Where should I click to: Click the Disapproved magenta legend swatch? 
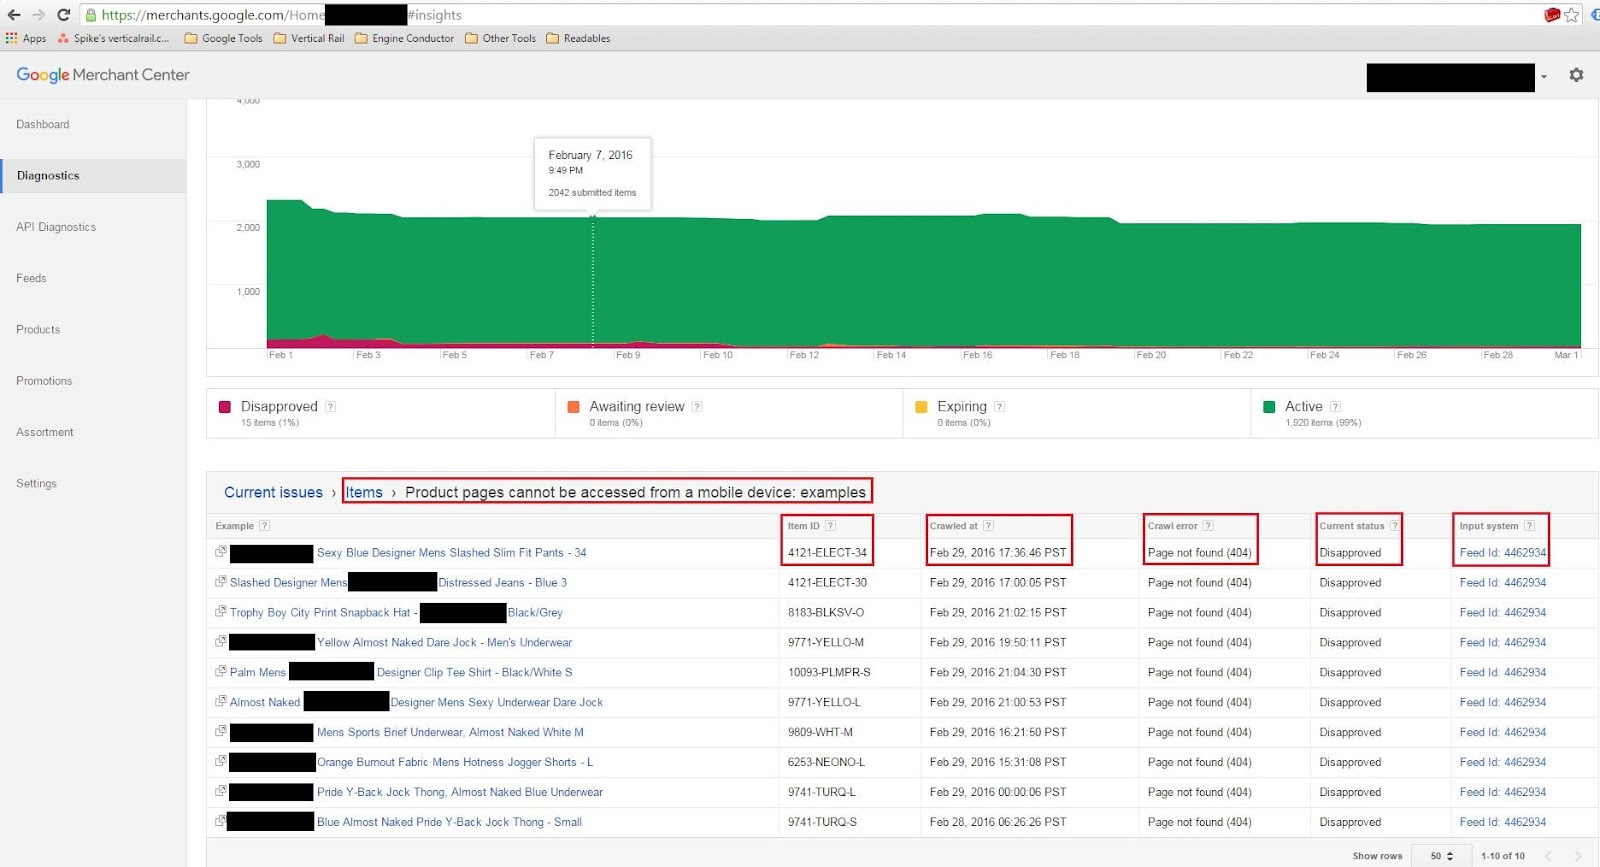tap(225, 407)
